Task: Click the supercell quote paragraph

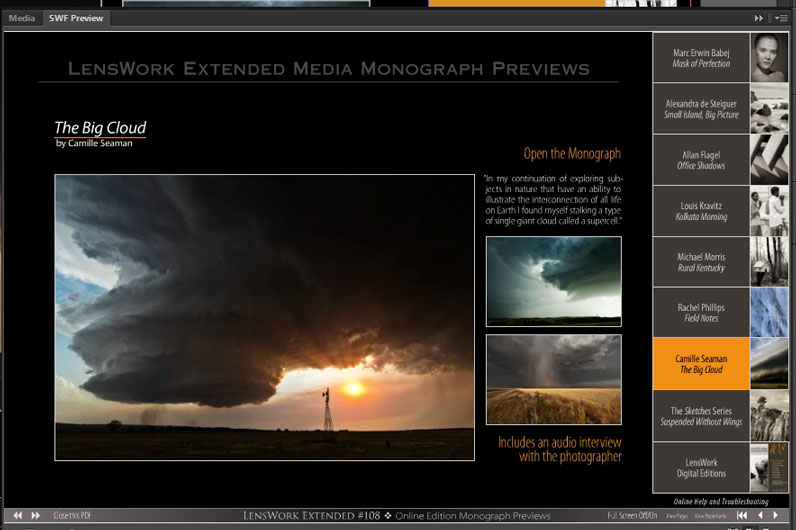Action: click(x=553, y=200)
